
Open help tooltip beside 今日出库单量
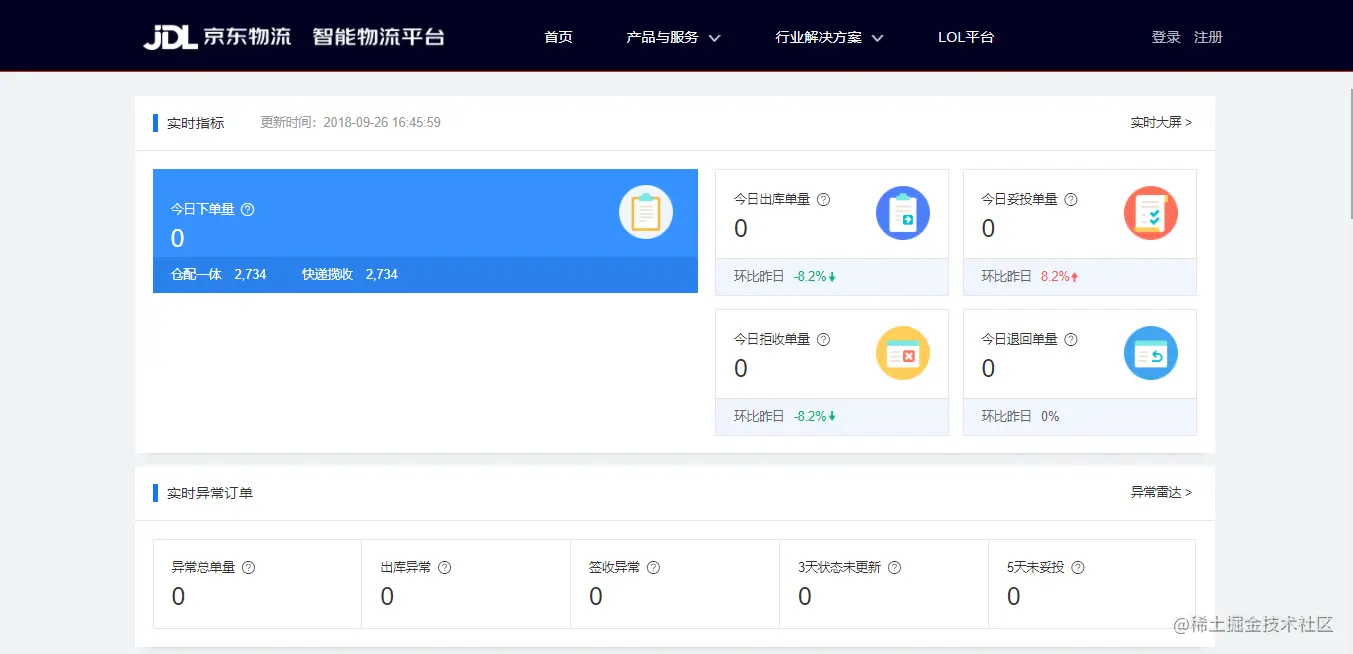824,199
